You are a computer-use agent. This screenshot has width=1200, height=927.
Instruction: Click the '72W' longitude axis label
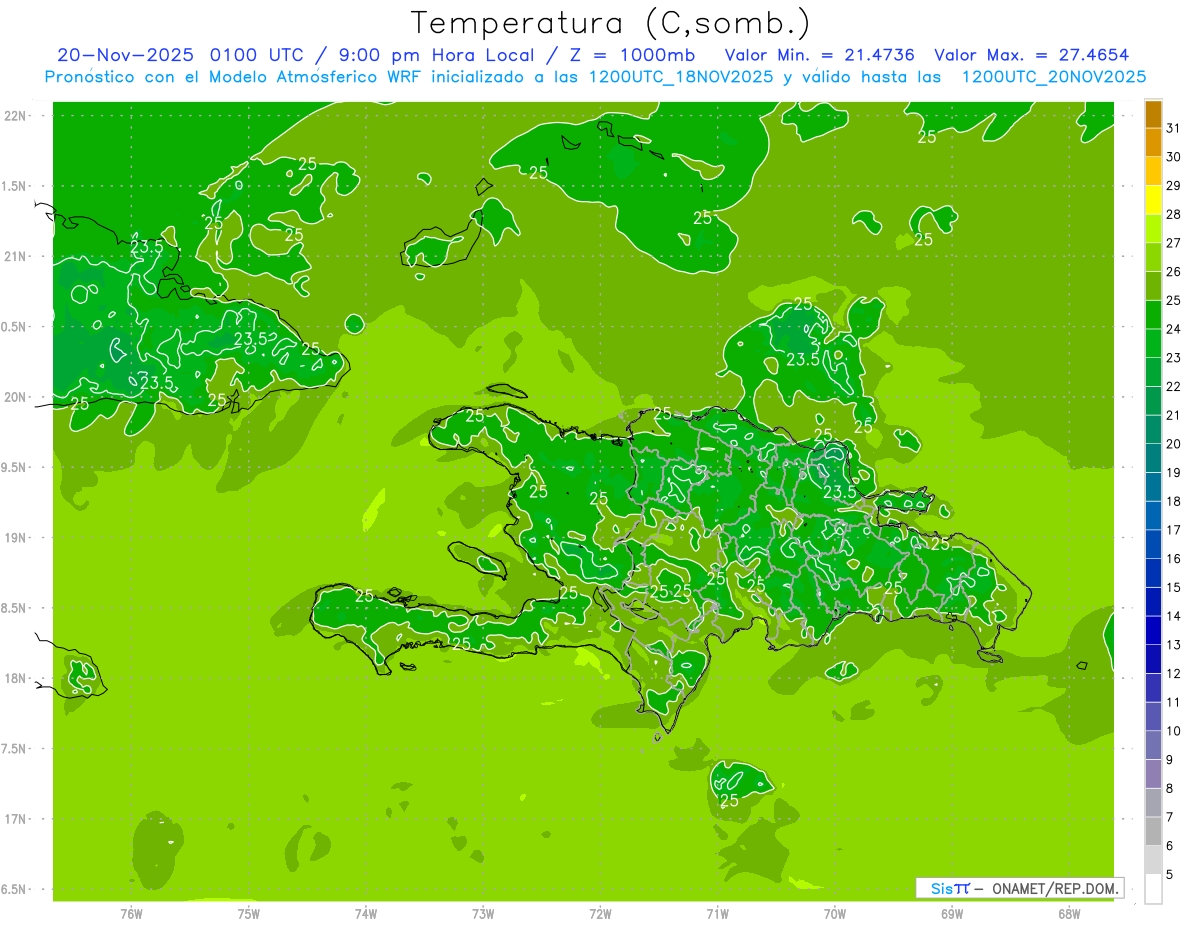pyautogui.click(x=600, y=914)
